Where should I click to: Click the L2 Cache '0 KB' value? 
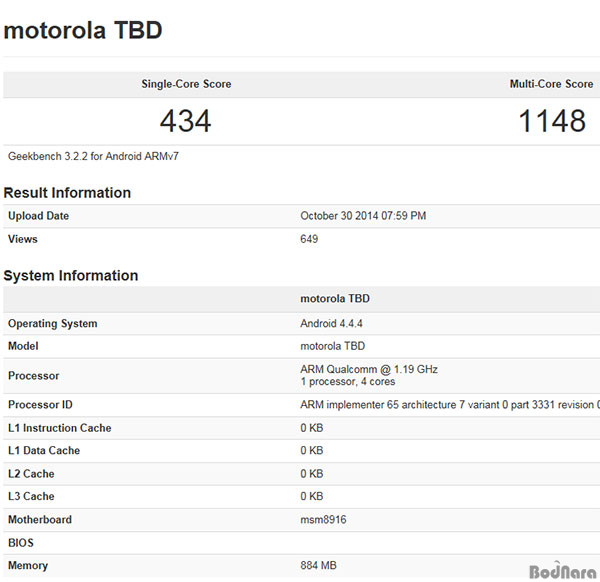(312, 474)
